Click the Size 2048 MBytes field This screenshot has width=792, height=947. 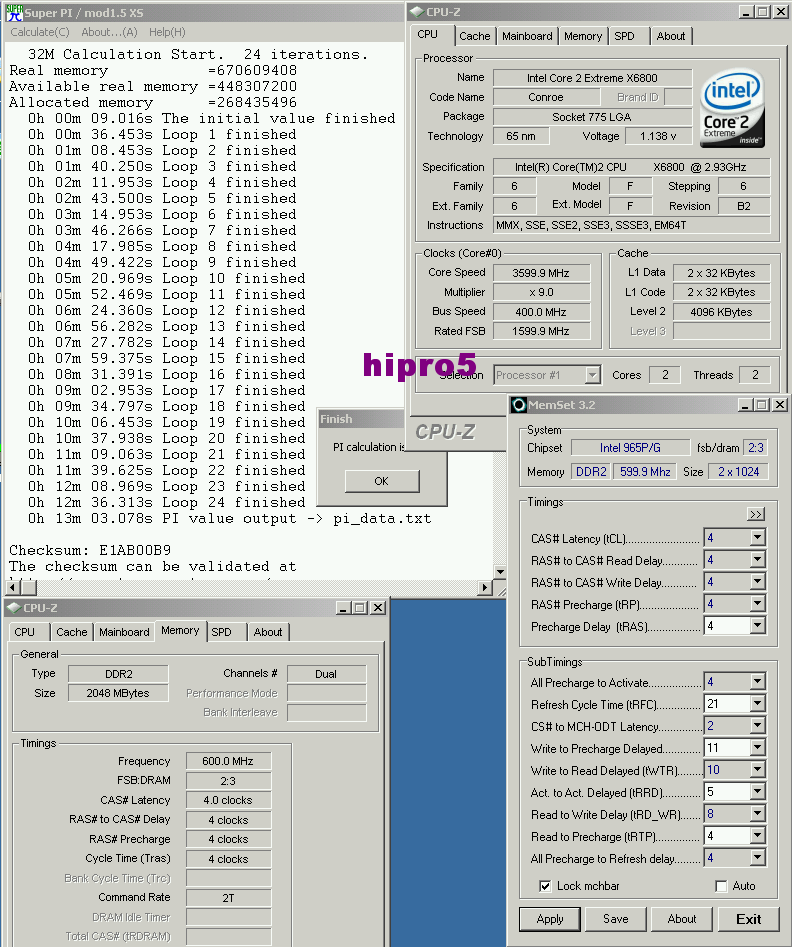pyautogui.click(x=118, y=693)
